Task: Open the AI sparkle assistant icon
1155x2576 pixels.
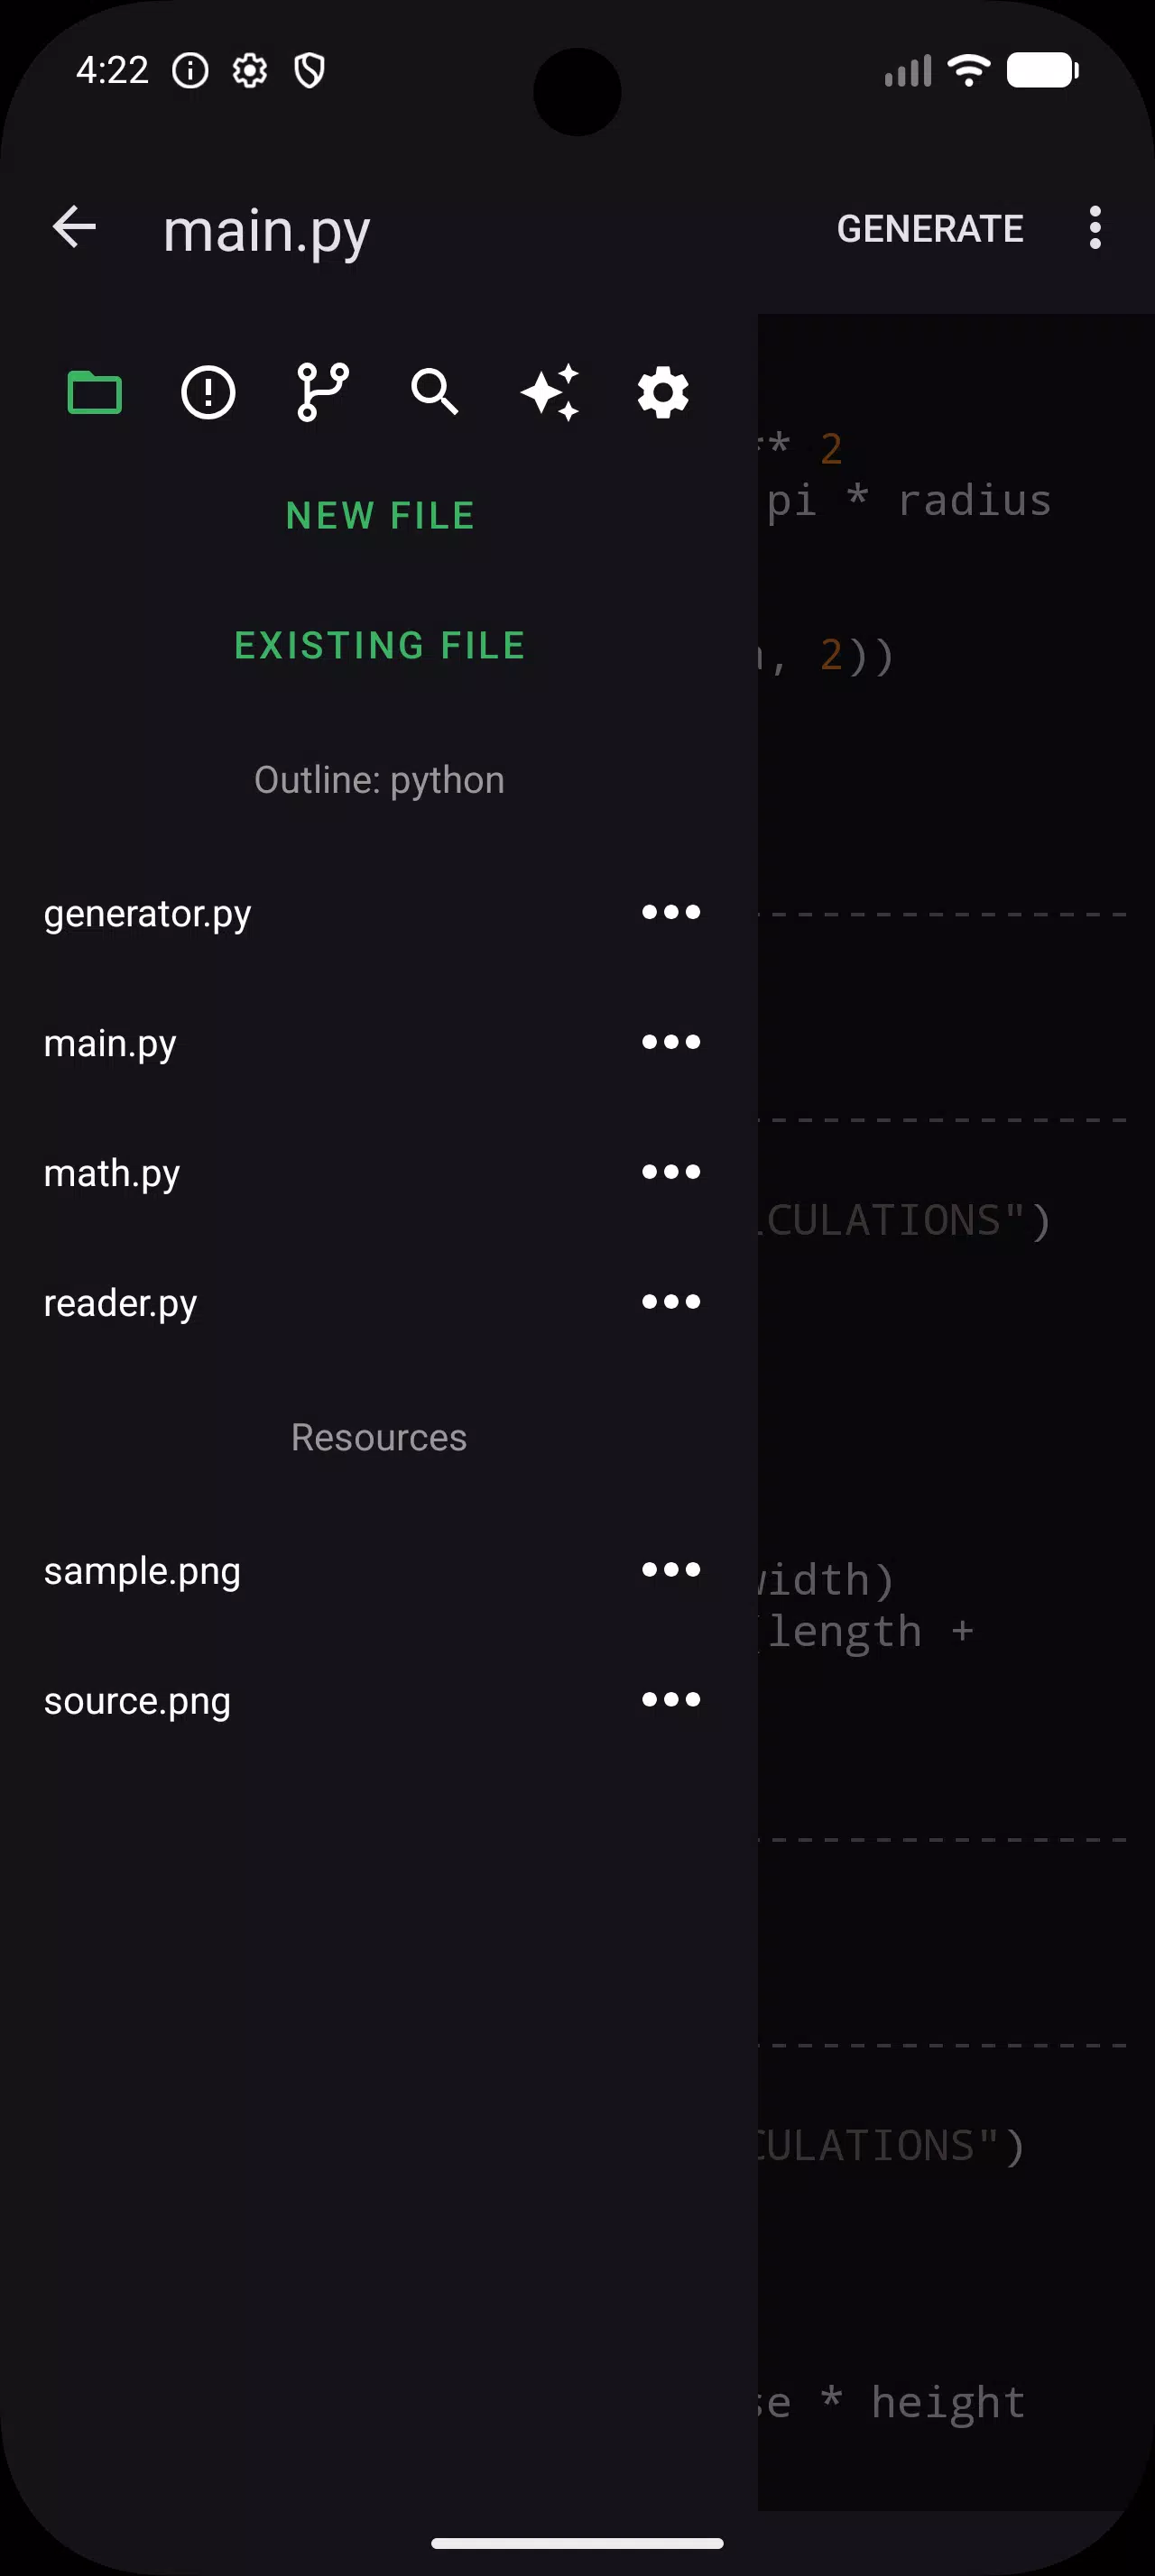Action: [550, 392]
